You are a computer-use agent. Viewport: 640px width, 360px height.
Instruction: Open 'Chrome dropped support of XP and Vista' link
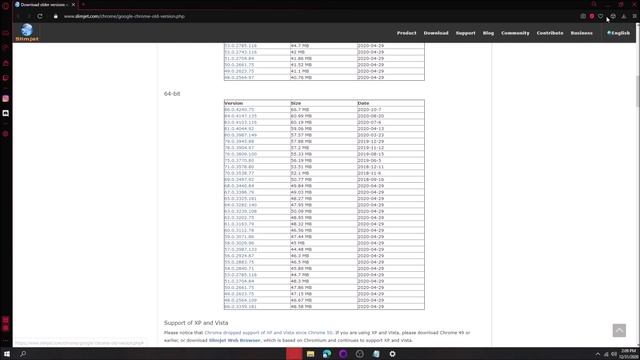pos(269,333)
